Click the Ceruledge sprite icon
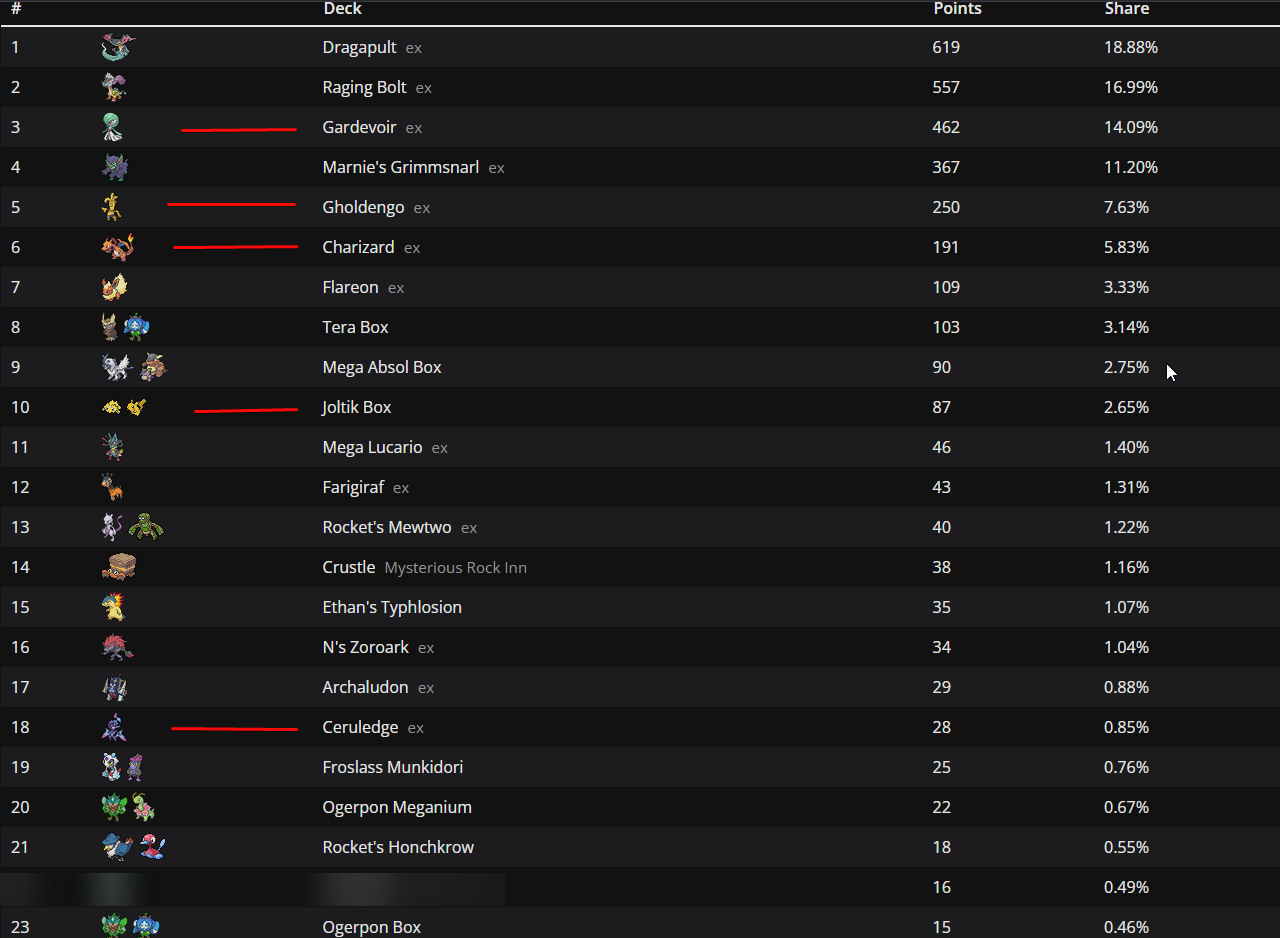The width and height of the screenshot is (1280, 938). (113, 727)
